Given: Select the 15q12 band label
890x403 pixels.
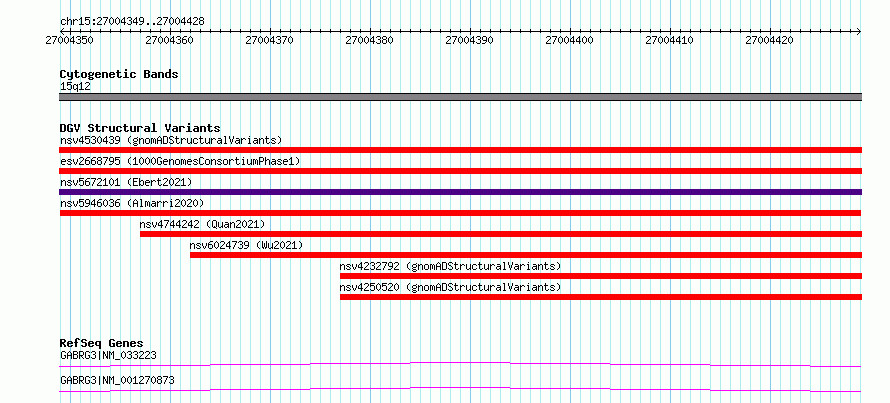Looking at the screenshot, I should tap(75, 87).
